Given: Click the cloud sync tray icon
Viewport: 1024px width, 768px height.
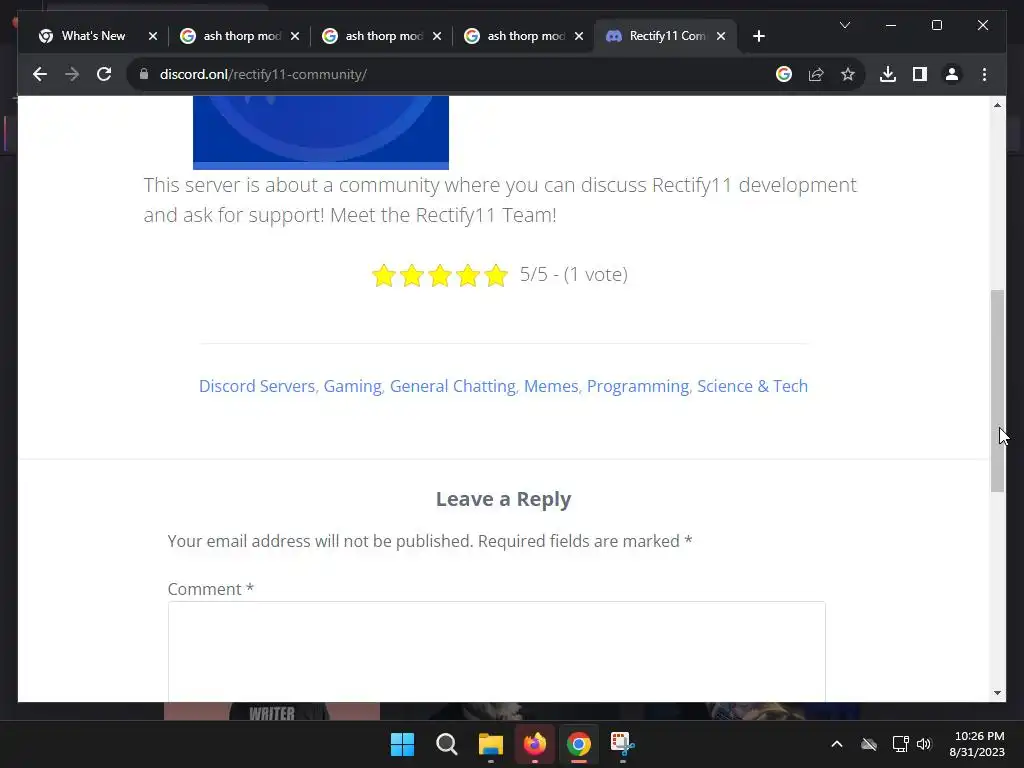Looking at the screenshot, I should click(869, 744).
